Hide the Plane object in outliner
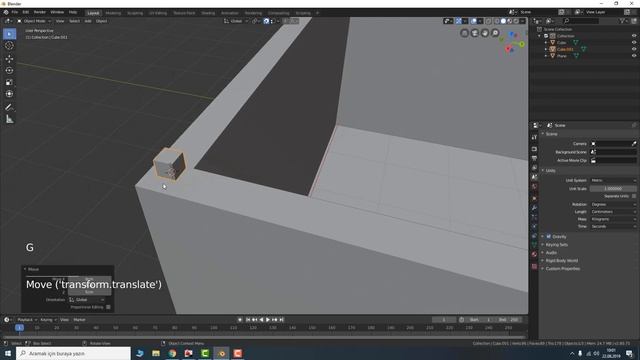 (x=634, y=56)
